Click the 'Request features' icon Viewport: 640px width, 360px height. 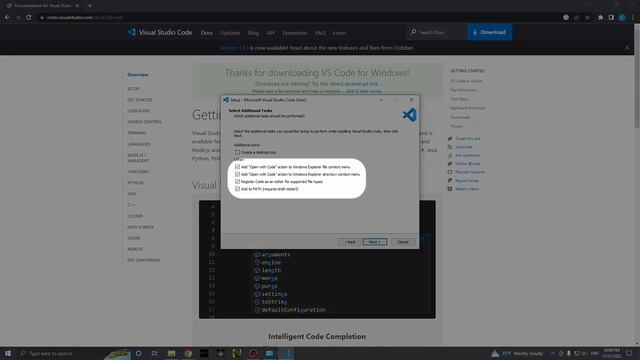tap(450, 172)
